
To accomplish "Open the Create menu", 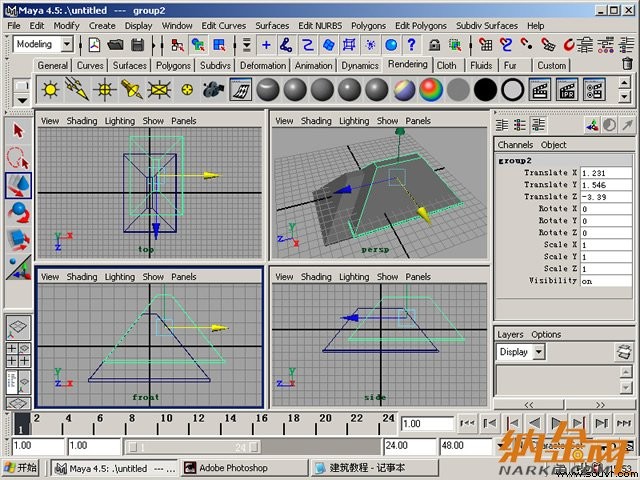I will coord(102,26).
